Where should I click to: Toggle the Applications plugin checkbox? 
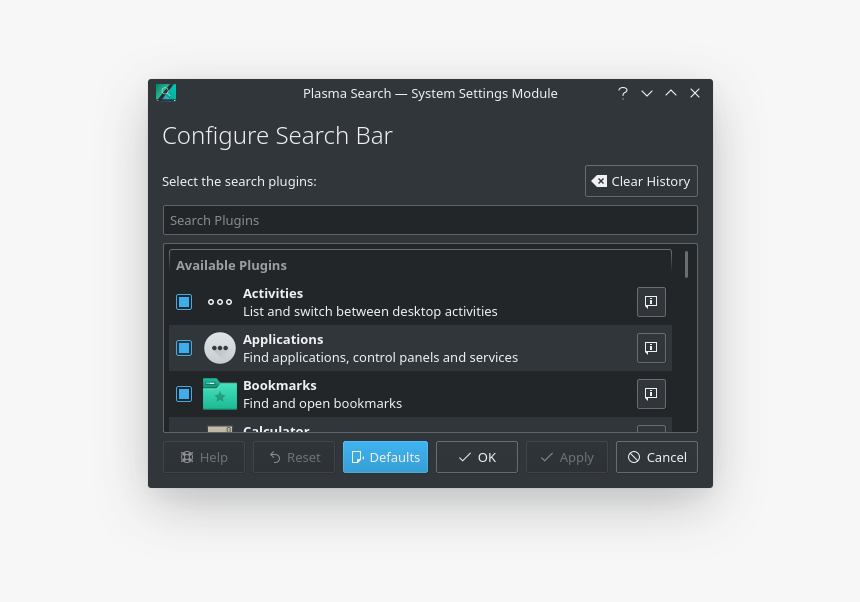pos(184,348)
